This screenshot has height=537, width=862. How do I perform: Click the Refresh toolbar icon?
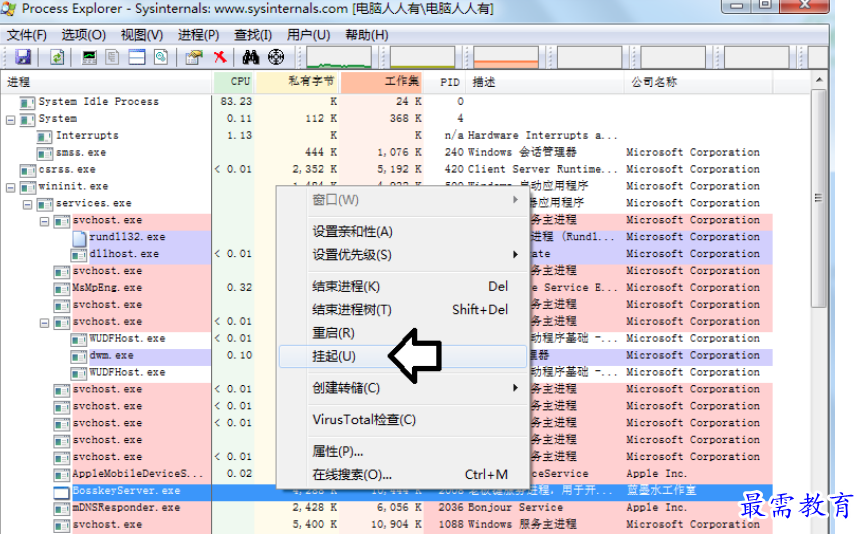(x=57, y=57)
